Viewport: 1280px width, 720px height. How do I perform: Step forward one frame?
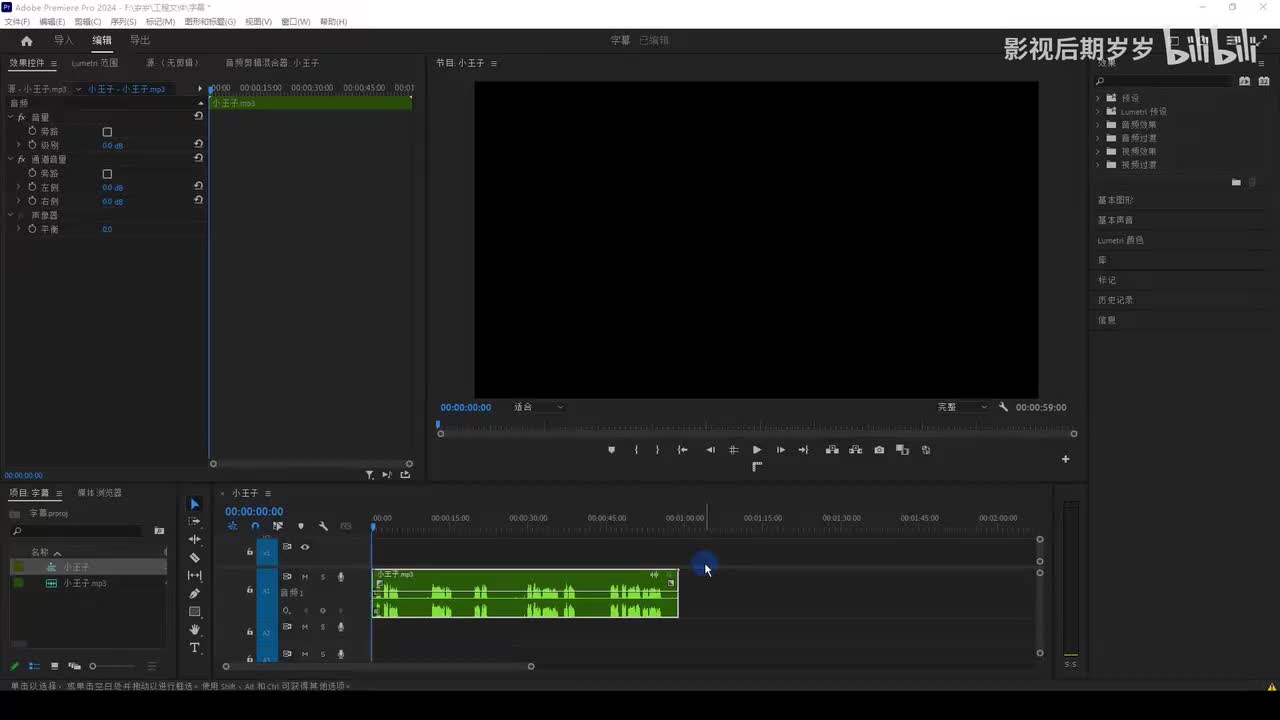(781, 450)
